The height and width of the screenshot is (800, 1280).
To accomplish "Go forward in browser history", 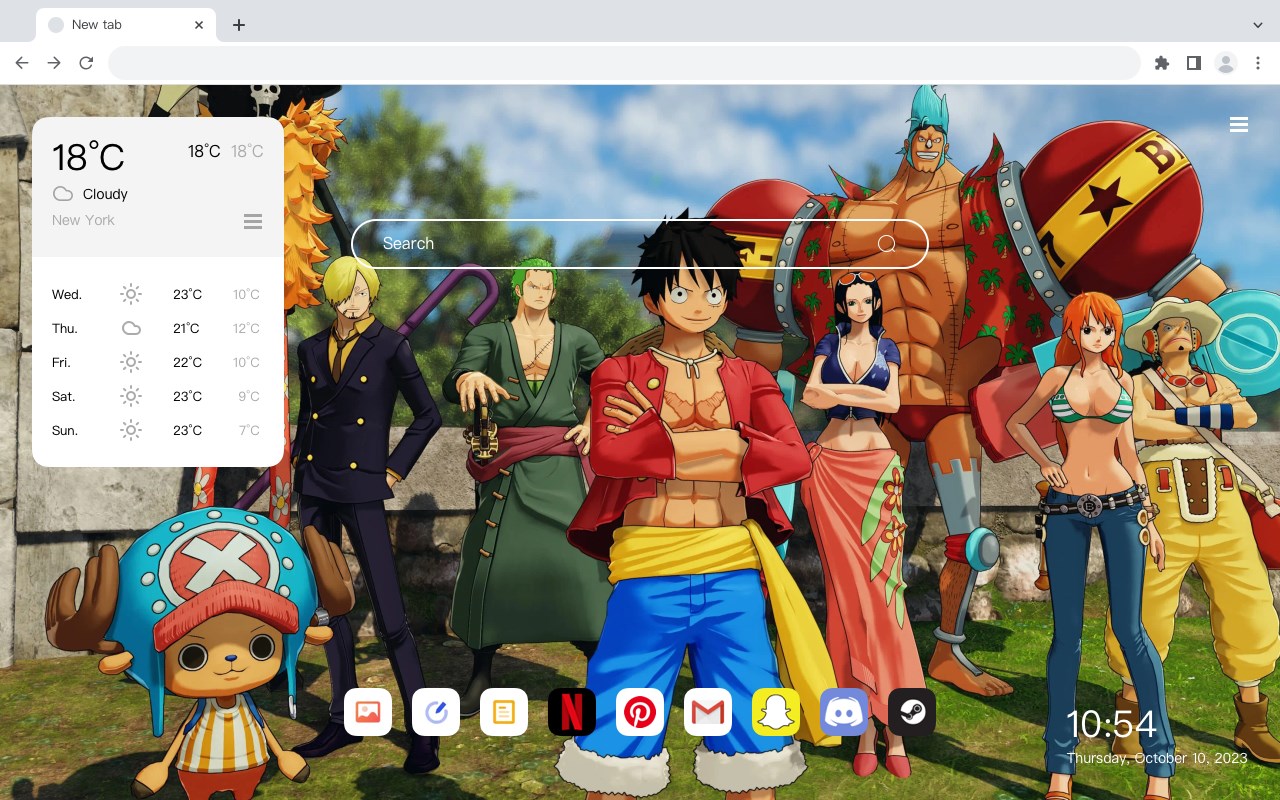I will point(54,63).
